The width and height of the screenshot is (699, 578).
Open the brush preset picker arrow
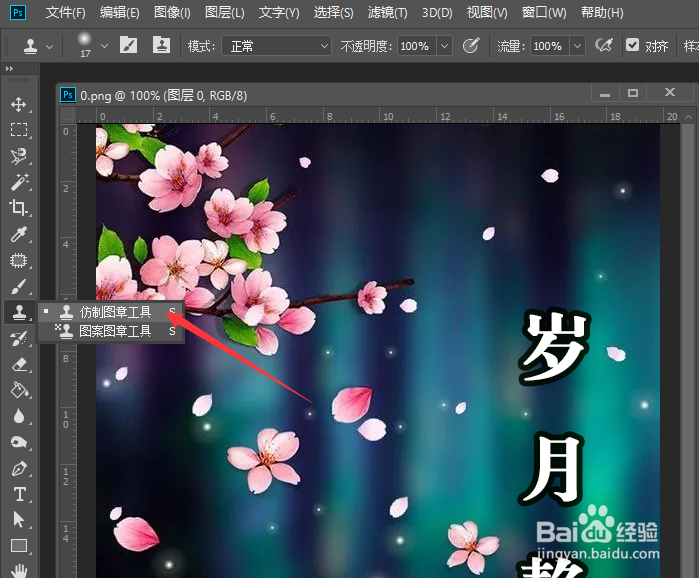[104, 46]
